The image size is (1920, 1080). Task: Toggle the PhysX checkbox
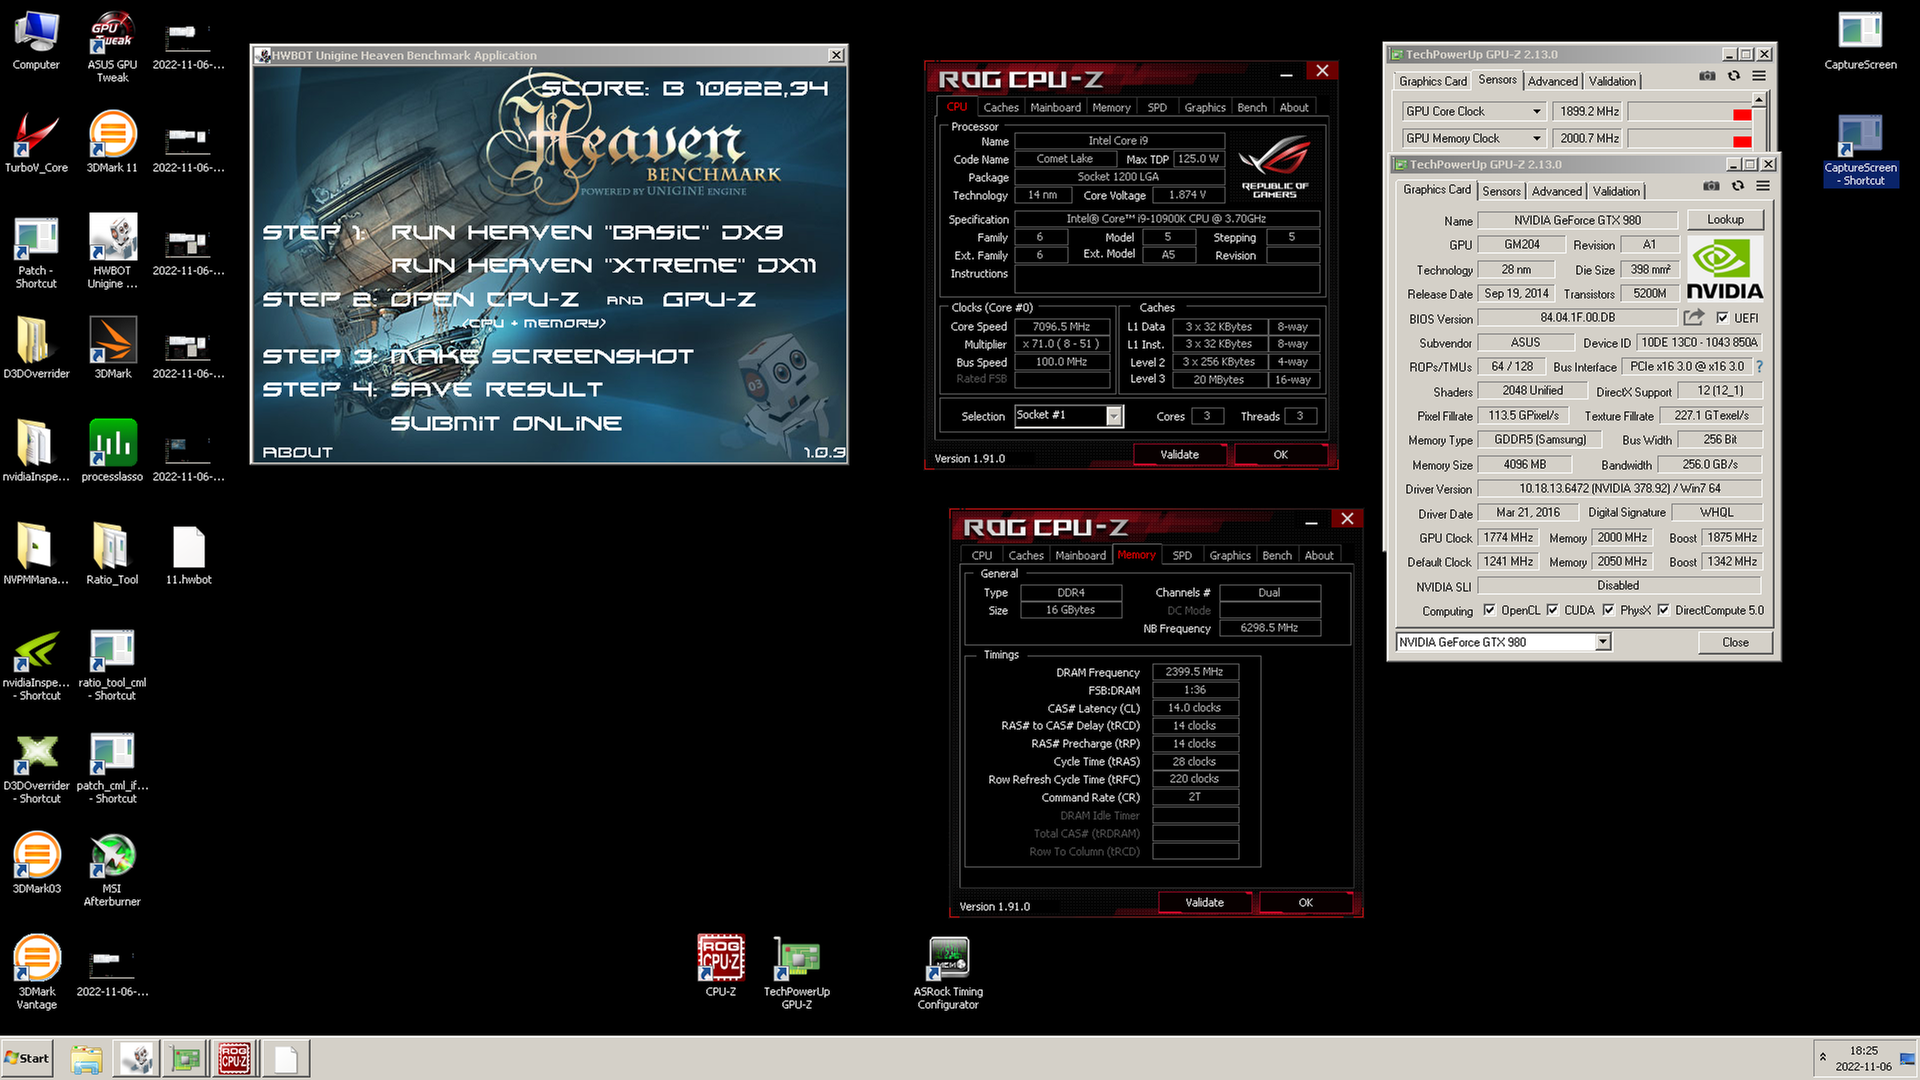(1608, 610)
